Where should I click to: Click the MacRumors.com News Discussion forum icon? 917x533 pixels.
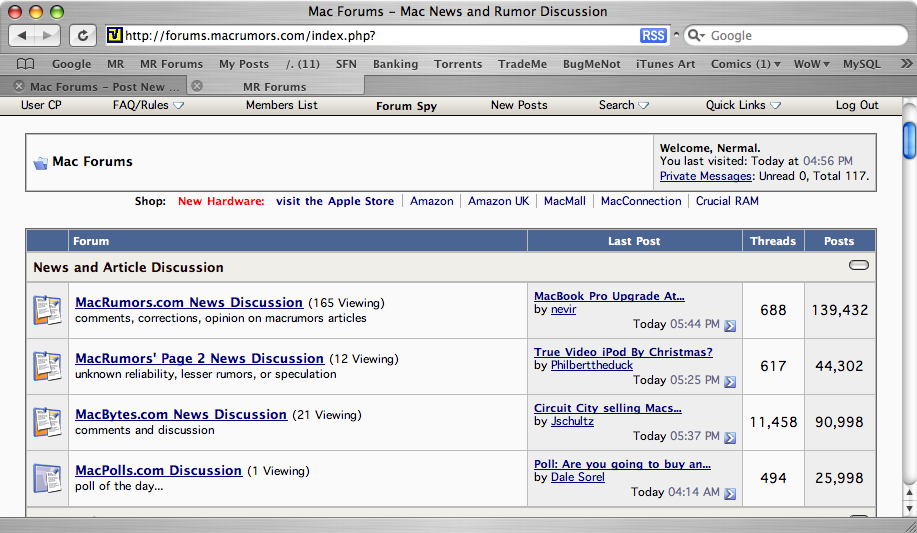(47, 310)
